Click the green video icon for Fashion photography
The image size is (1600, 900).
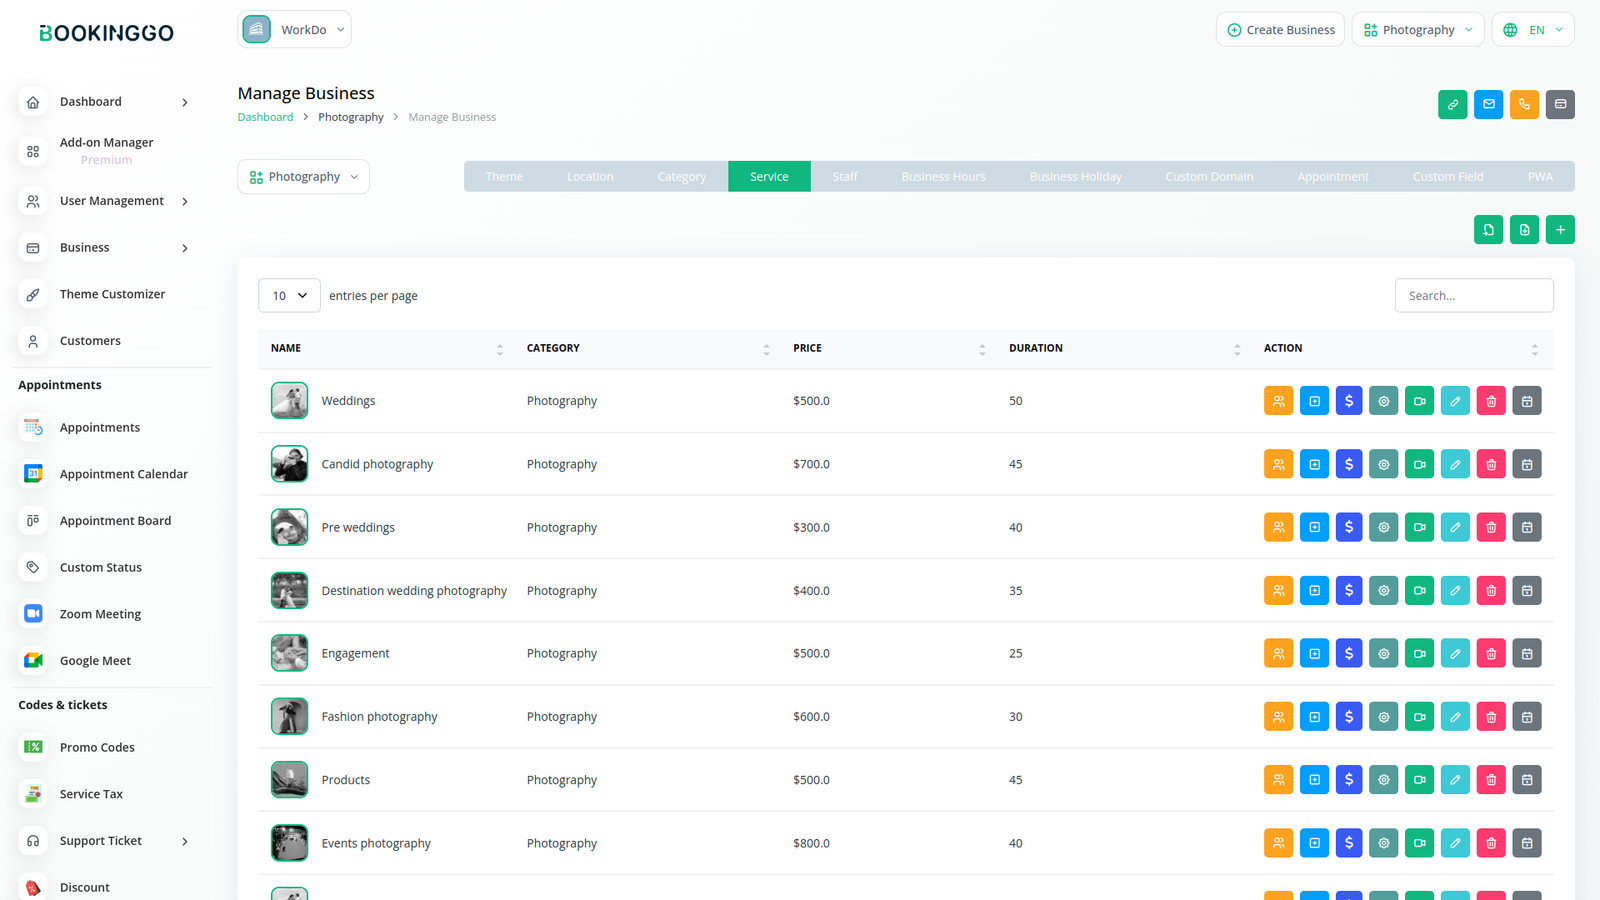[x=1419, y=717]
